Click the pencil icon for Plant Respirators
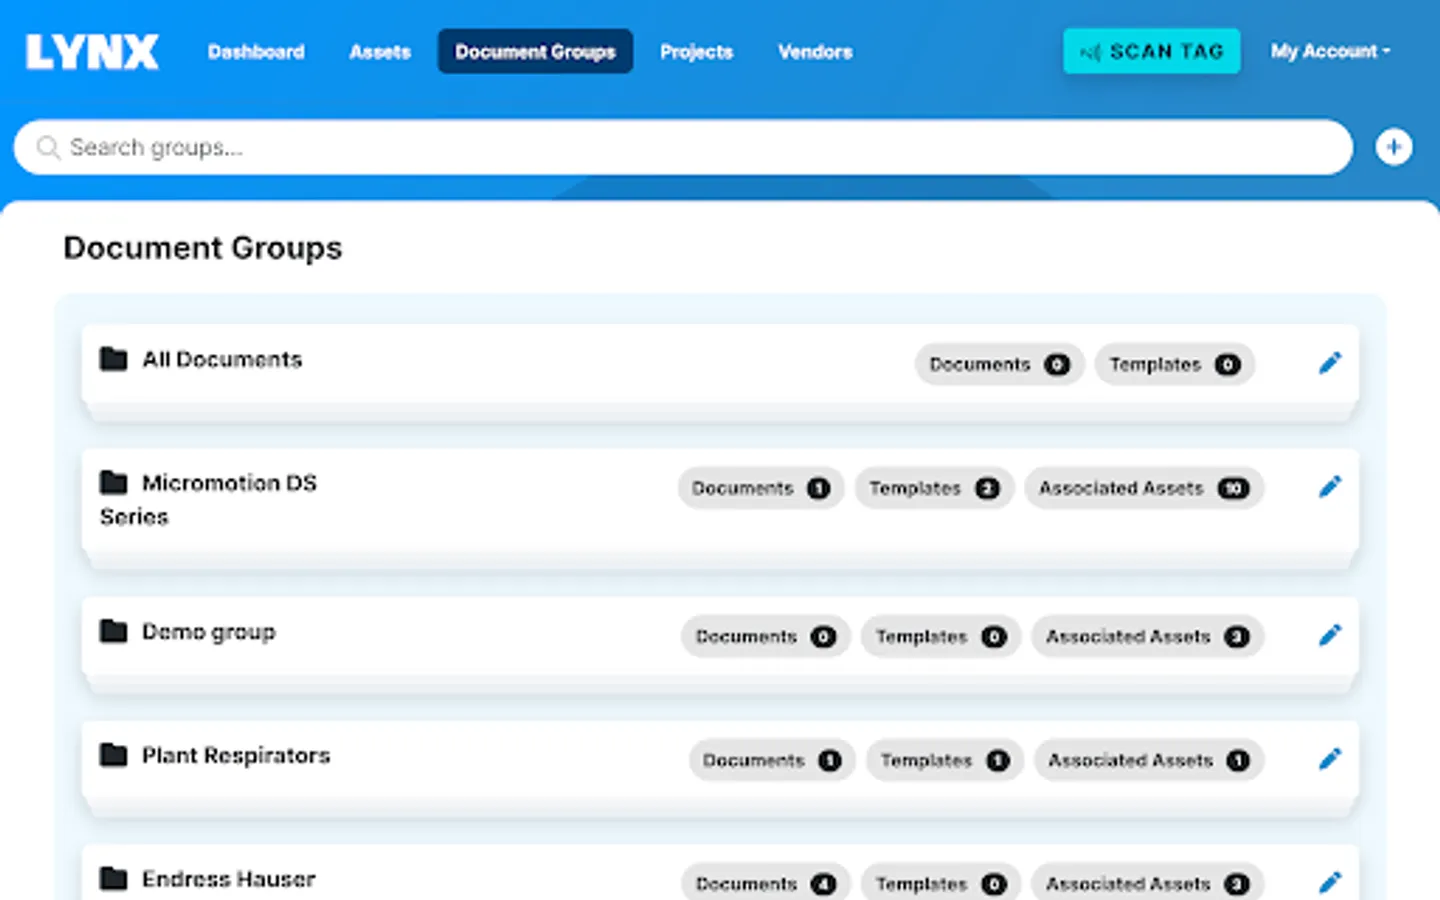This screenshot has height=900, width=1440. pyautogui.click(x=1330, y=758)
